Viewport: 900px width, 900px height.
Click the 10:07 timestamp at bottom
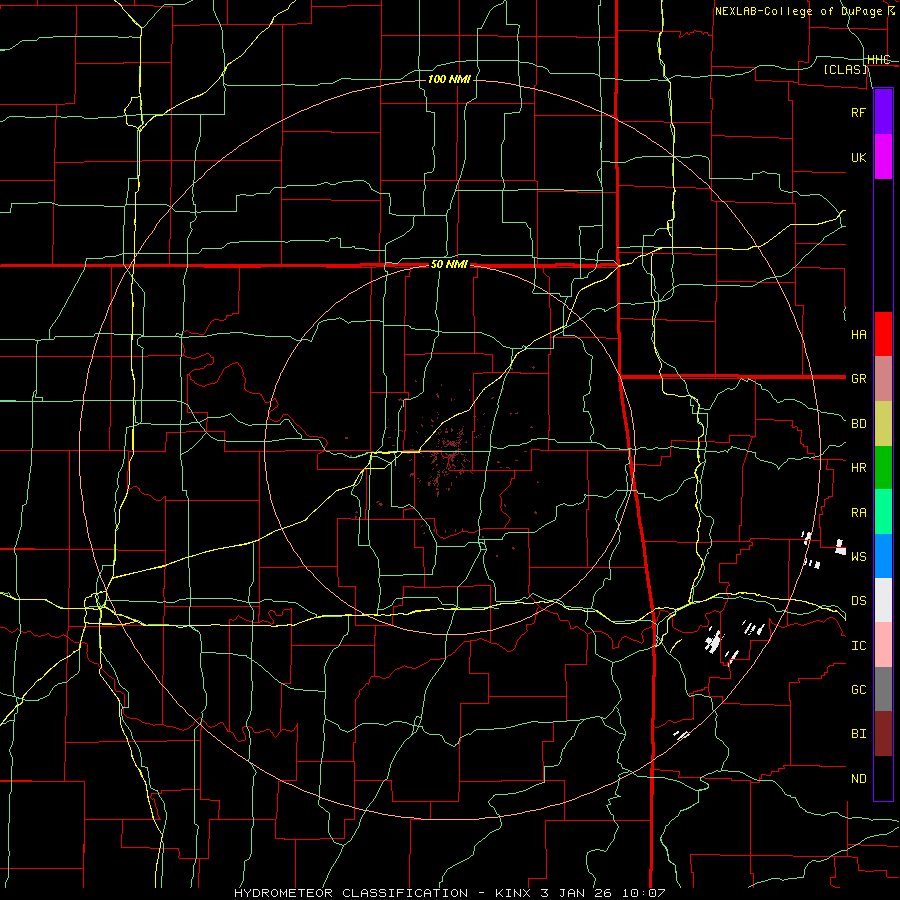pyautogui.click(x=646, y=893)
